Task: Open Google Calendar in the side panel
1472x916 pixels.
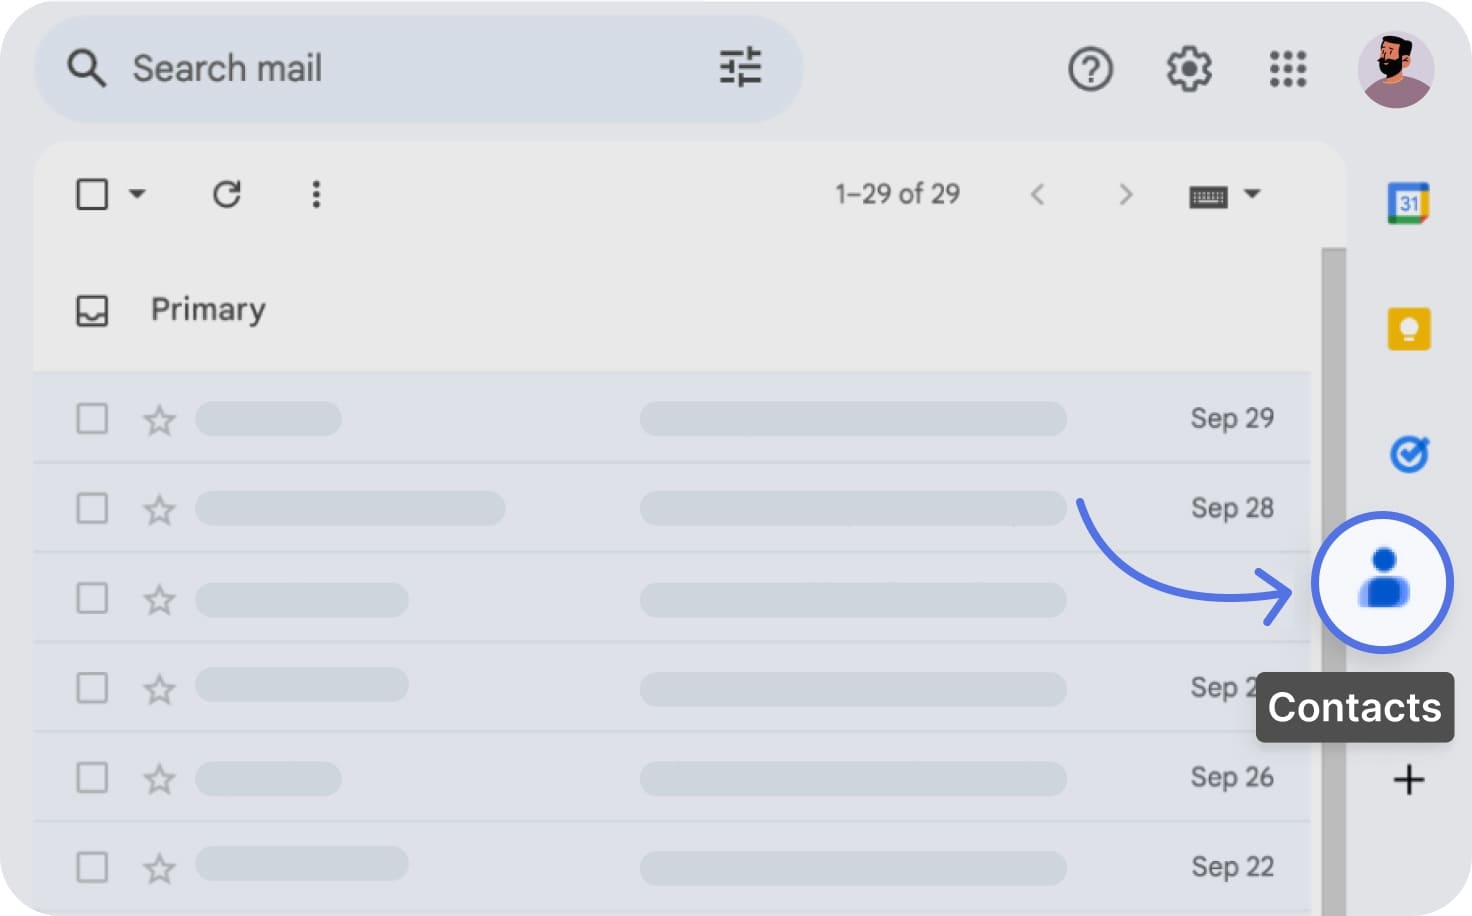Action: 1409,203
